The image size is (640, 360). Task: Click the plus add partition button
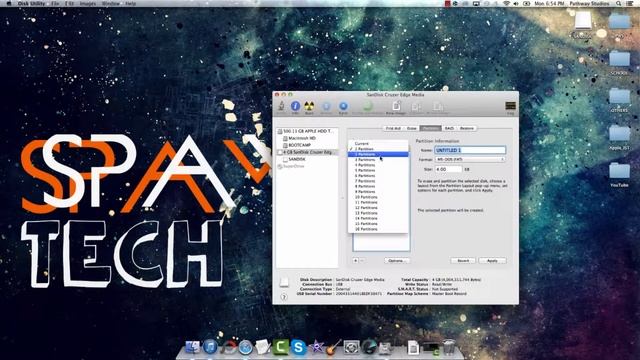click(356, 260)
